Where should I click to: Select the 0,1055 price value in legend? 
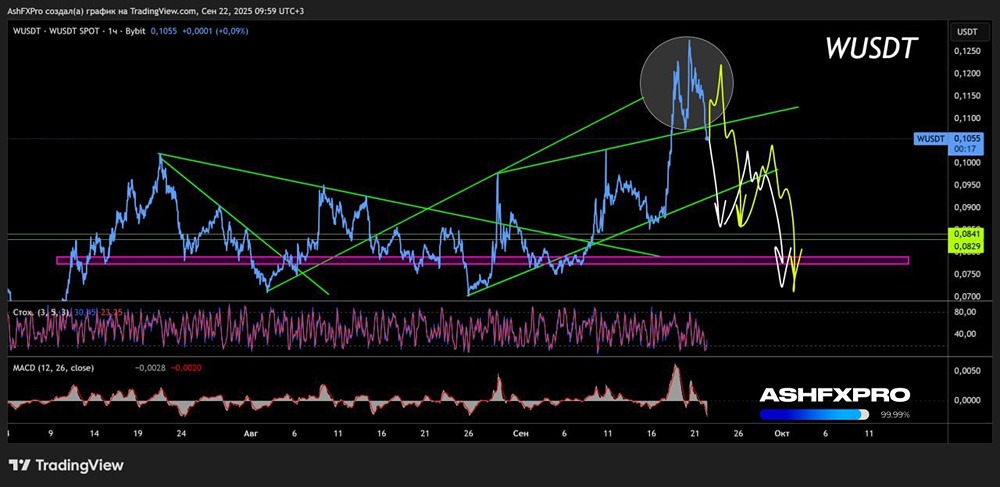162,31
